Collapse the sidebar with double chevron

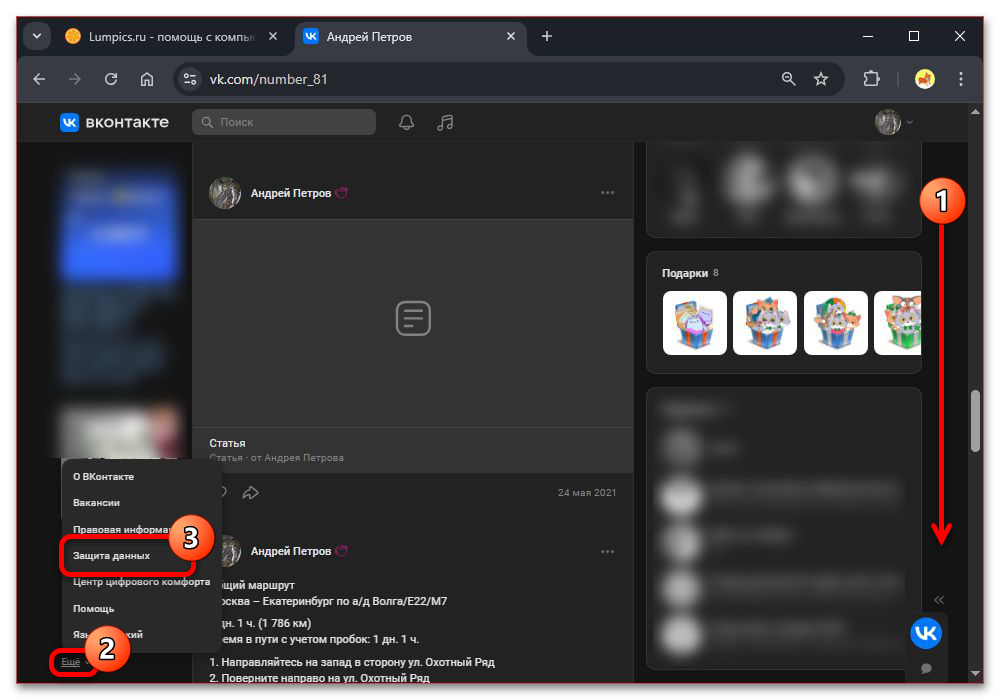pyautogui.click(x=939, y=600)
